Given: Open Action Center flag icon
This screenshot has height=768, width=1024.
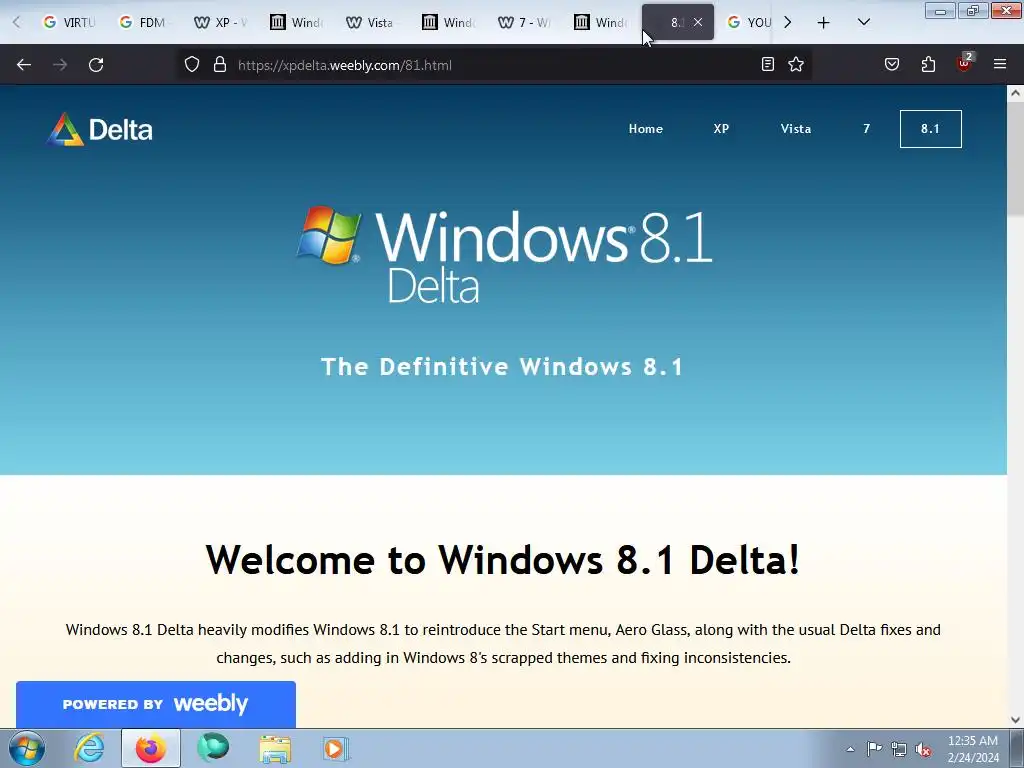Looking at the screenshot, I should pos(874,749).
